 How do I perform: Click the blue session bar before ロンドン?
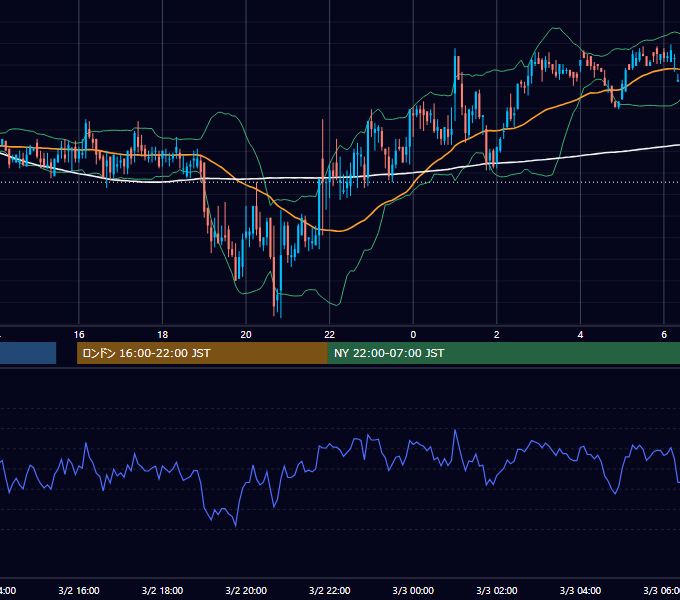click(28, 353)
